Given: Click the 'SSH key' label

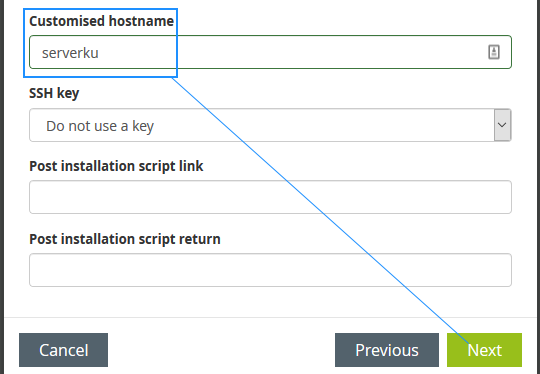Looking at the screenshot, I should [54, 93].
